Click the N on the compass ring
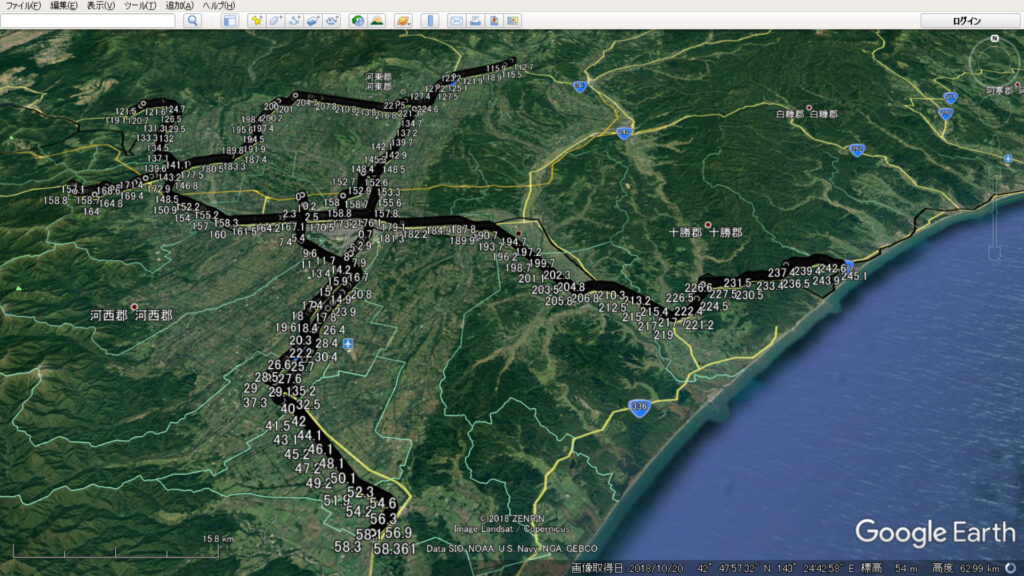This screenshot has height=576, width=1024. click(995, 39)
